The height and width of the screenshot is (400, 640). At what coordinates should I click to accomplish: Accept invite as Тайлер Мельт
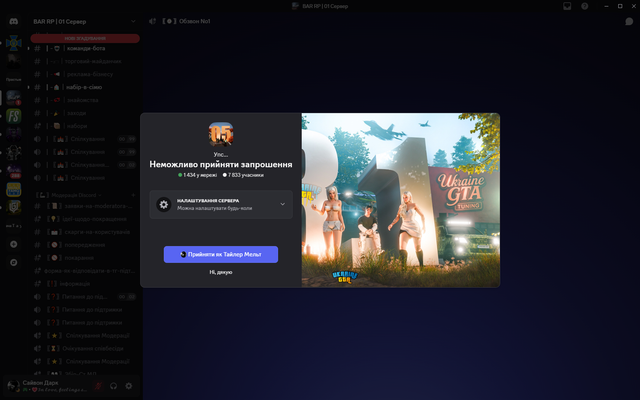click(221, 254)
